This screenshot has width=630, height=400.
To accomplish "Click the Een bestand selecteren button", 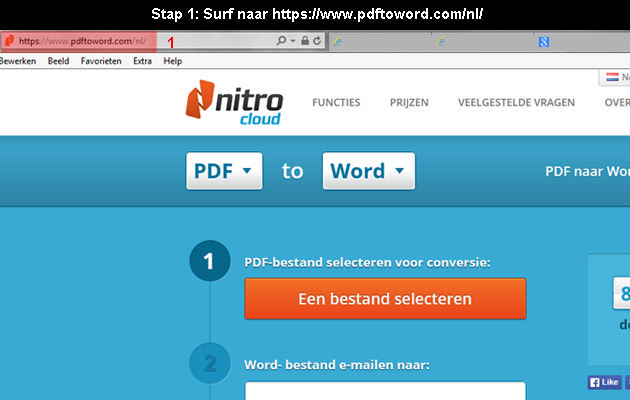I will point(385,299).
